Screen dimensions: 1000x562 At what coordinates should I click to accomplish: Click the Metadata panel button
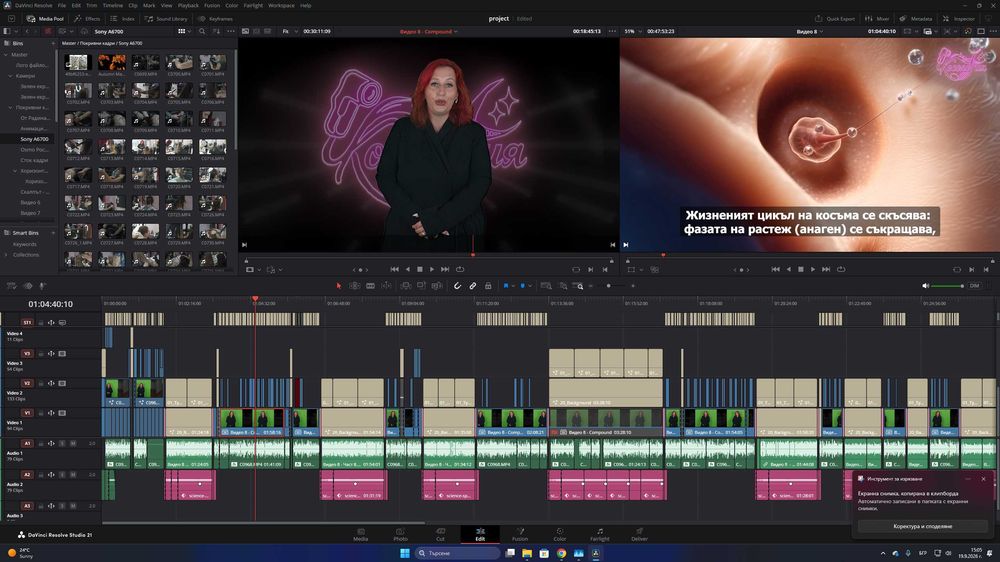point(916,18)
